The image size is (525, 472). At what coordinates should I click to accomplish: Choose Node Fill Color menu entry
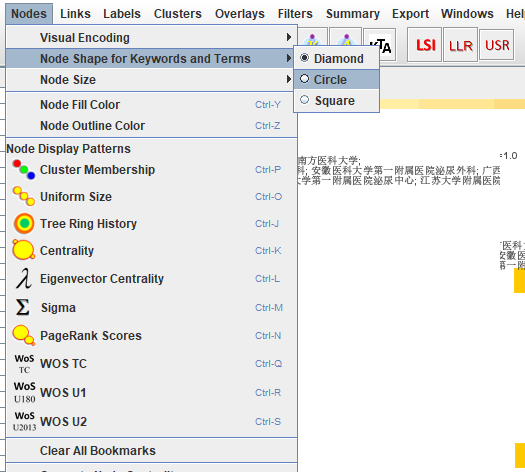coord(151,105)
